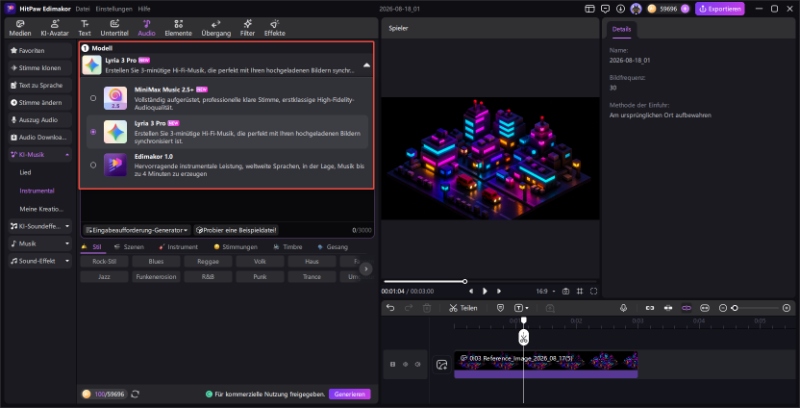This screenshot has height=408, width=800.
Task: Click the player progress slider handle
Action: [465, 281]
